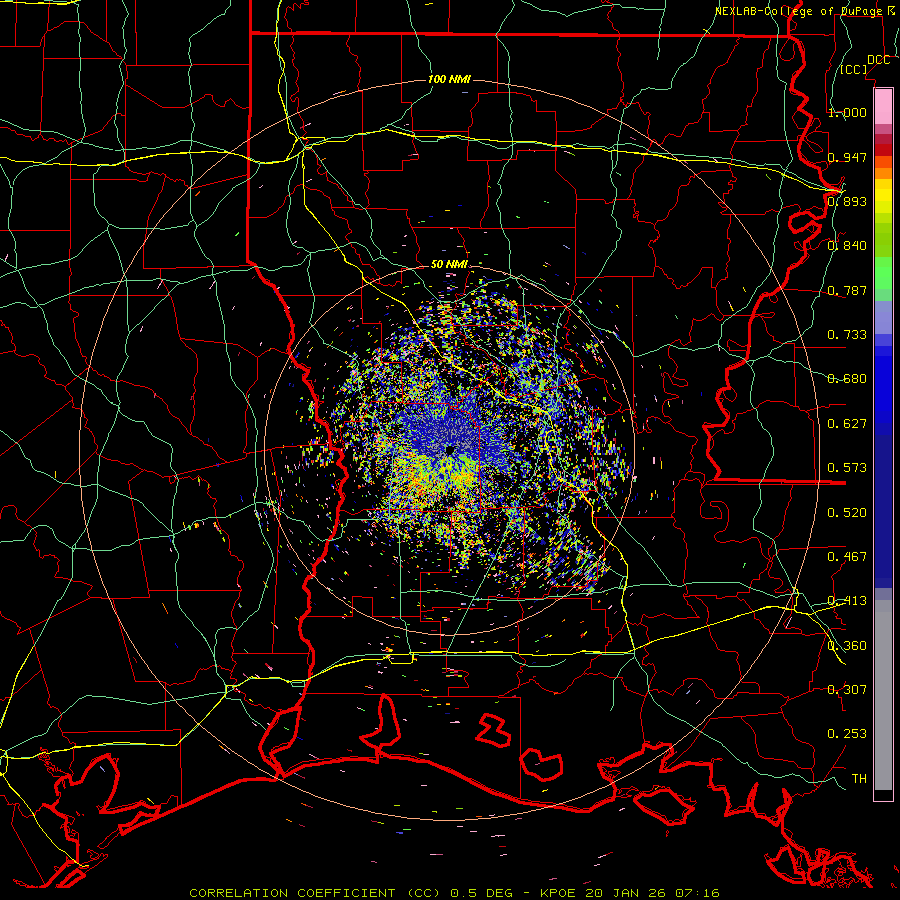Click the 0.520 scale value
The image size is (900, 900).
pos(847,512)
